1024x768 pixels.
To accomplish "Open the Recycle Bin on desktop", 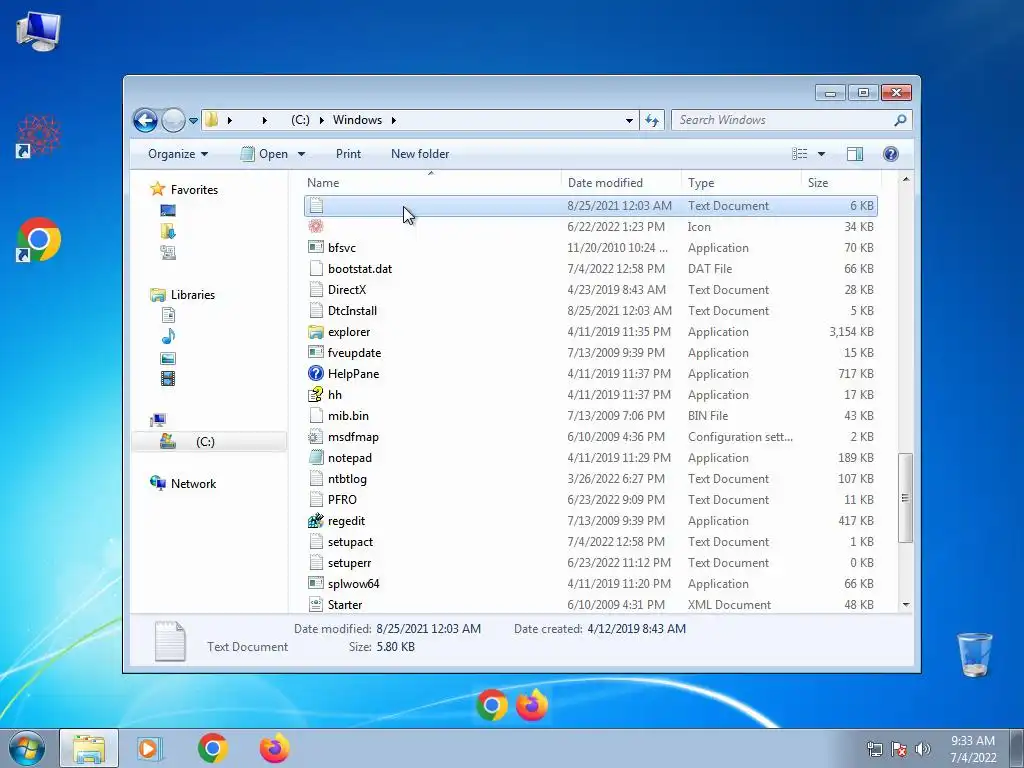I will pyautogui.click(x=974, y=654).
